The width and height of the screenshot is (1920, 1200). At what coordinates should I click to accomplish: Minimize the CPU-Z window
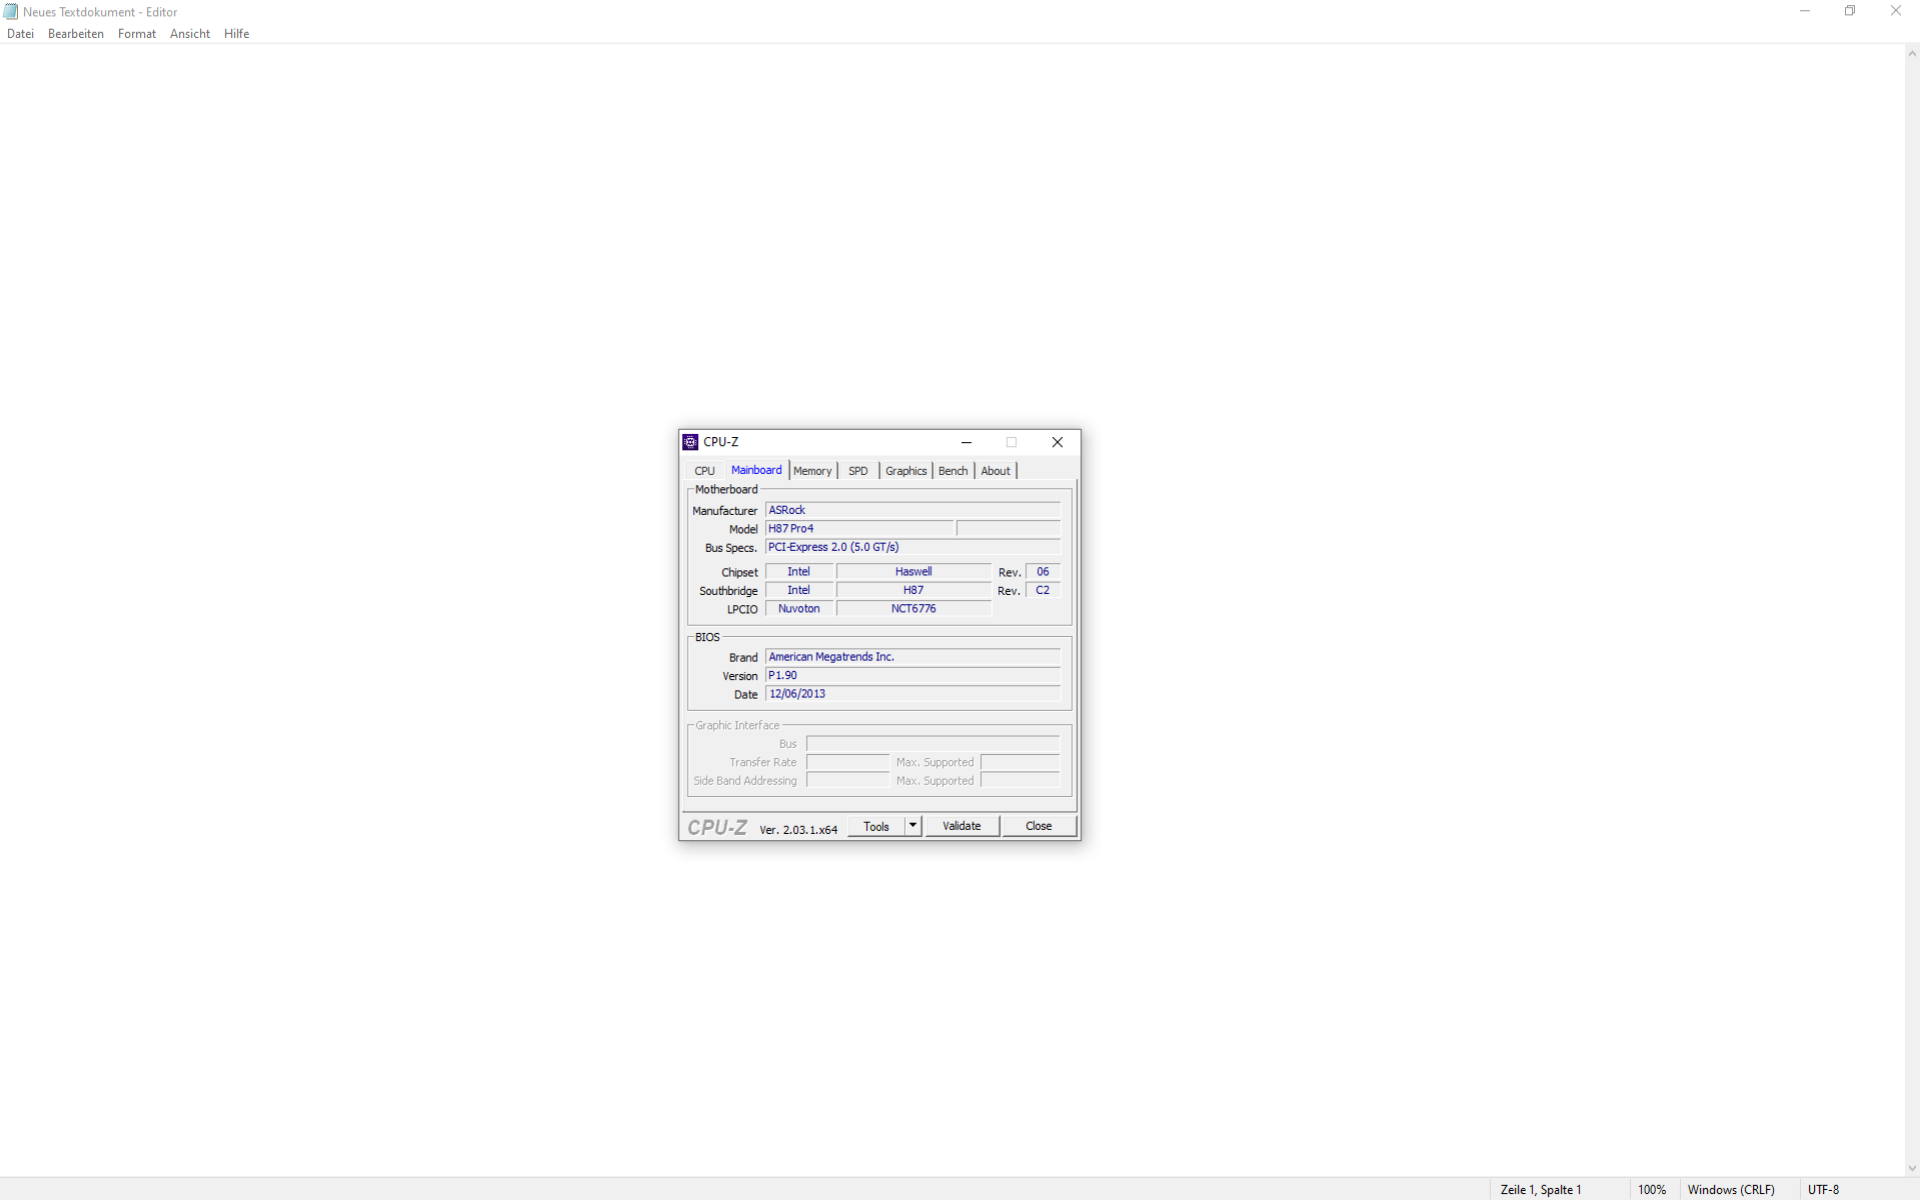coord(966,442)
